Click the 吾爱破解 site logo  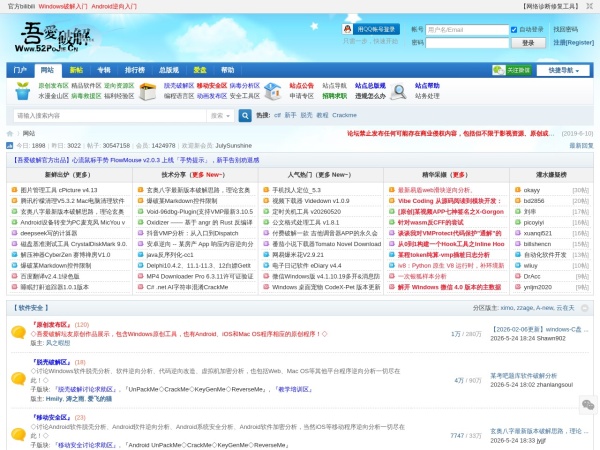(54, 38)
